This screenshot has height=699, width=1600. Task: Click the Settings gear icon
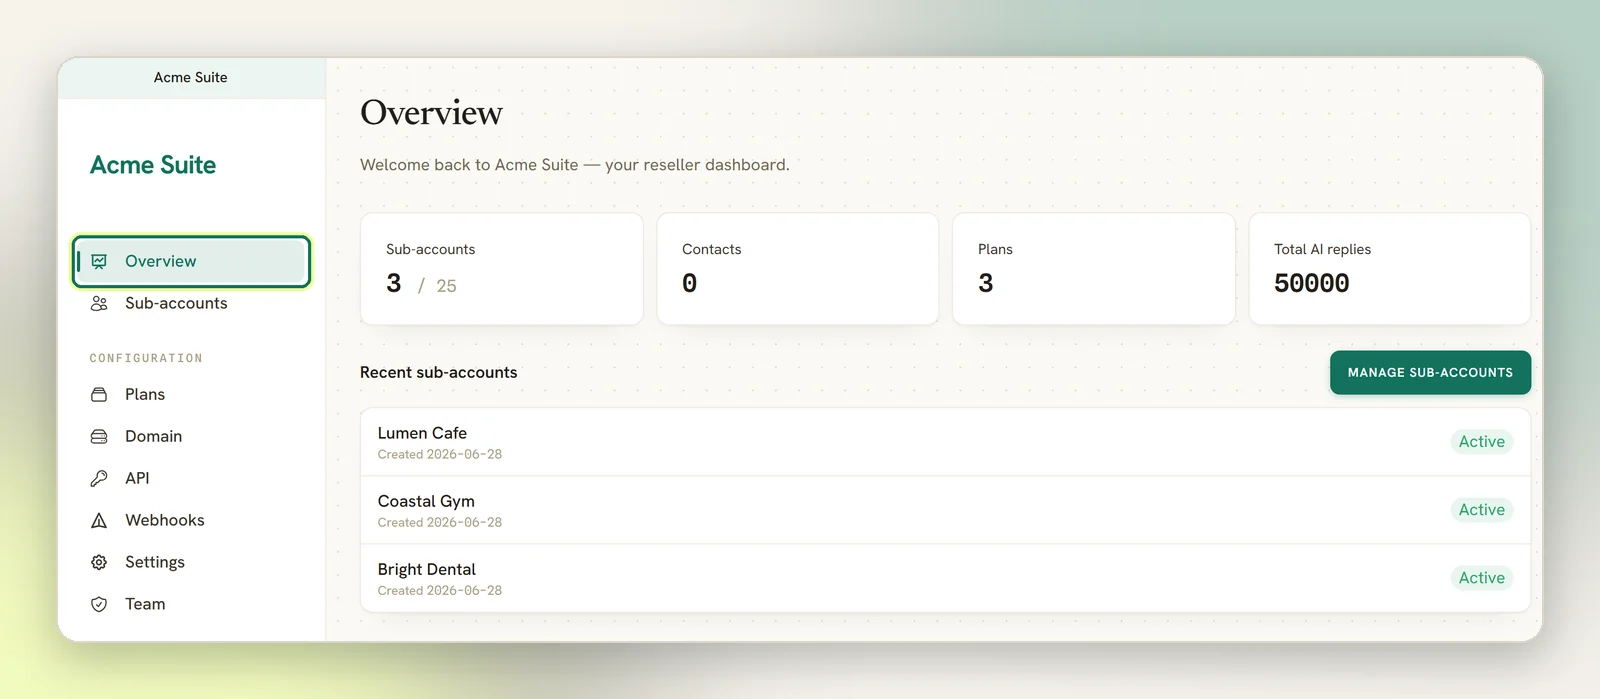(x=99, y=562)
